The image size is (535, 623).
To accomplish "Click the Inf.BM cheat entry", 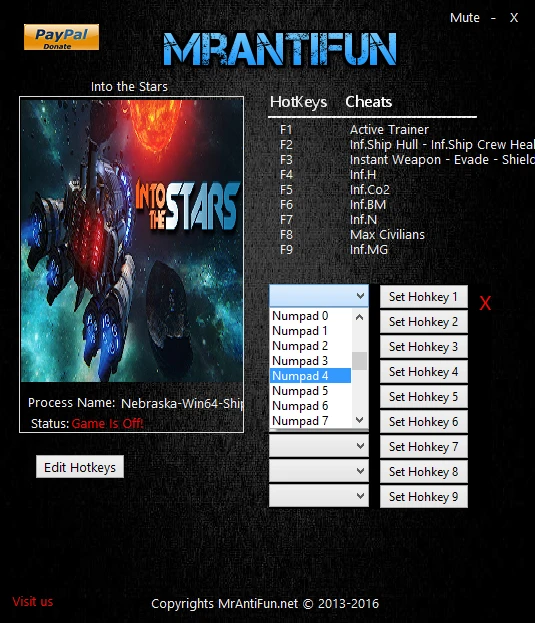I will [x=368, y=205].
